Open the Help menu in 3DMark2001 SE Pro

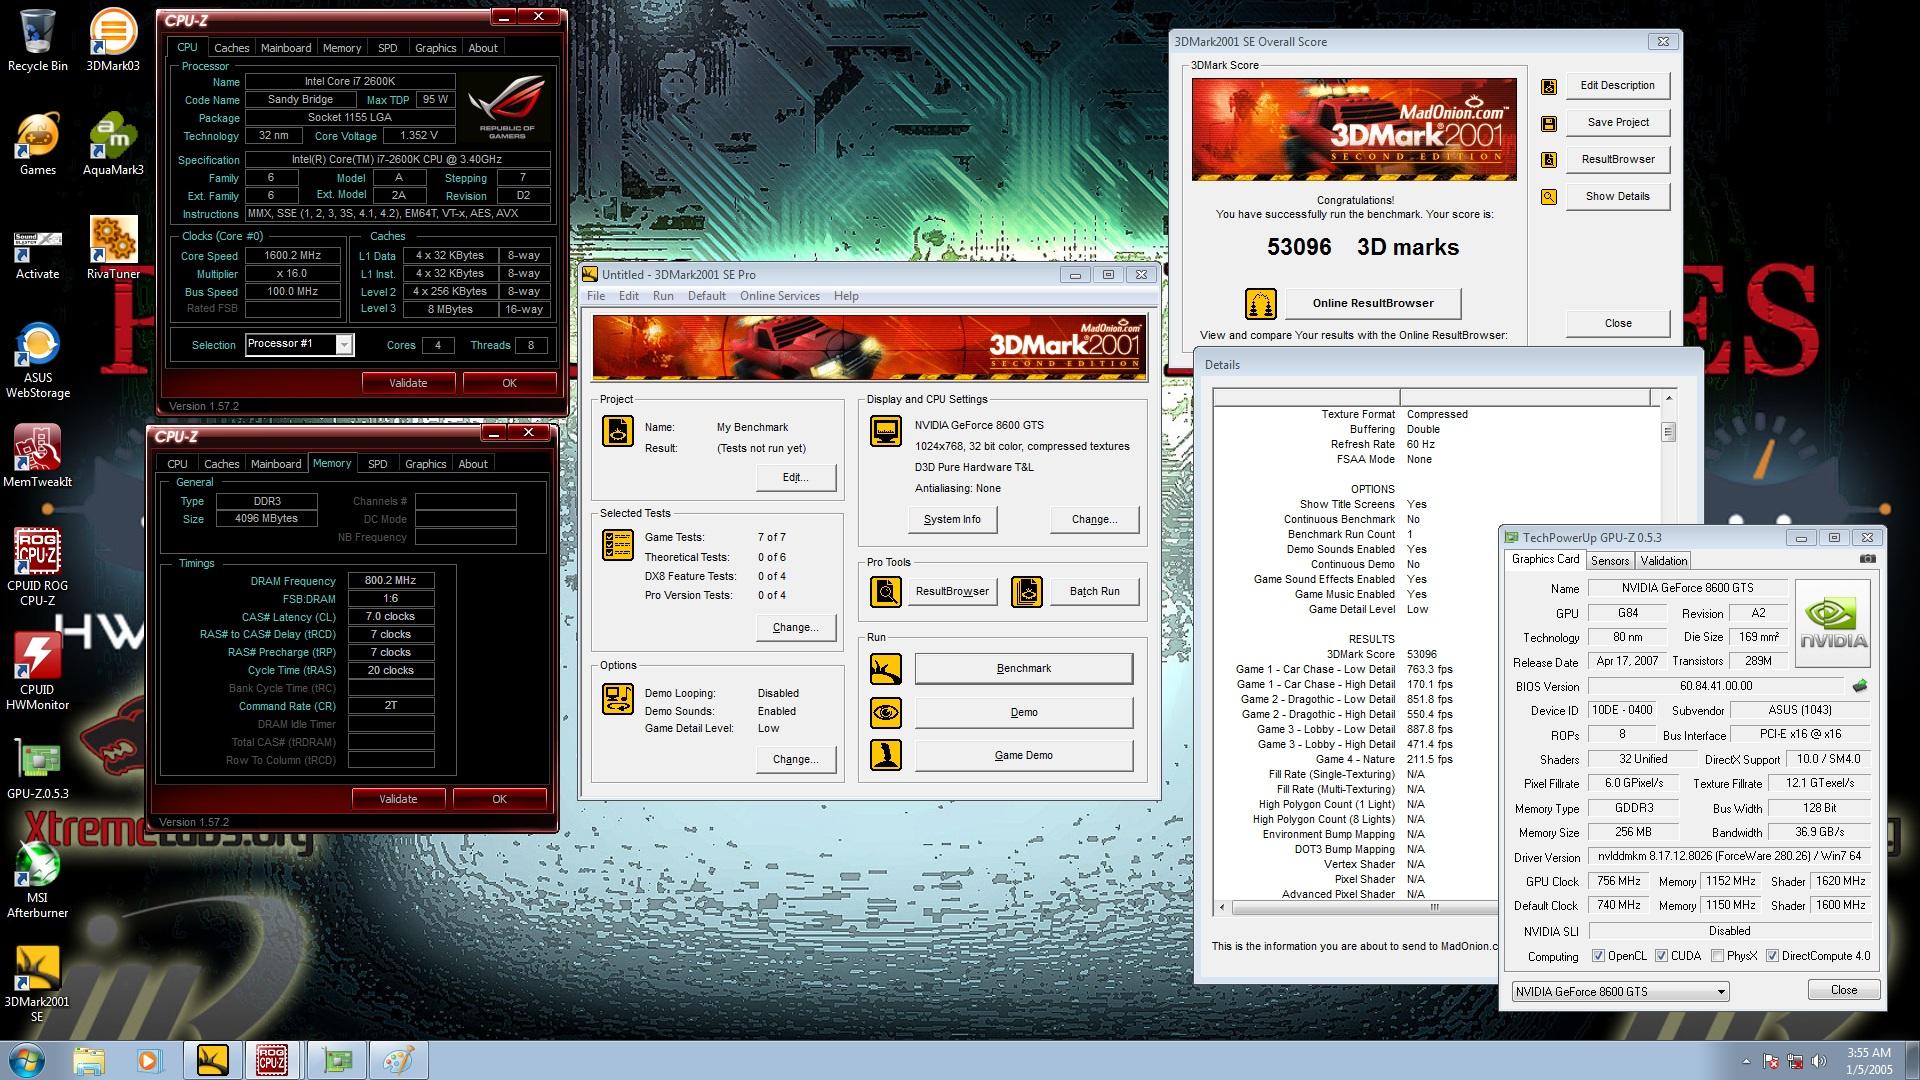coord(846,296)
